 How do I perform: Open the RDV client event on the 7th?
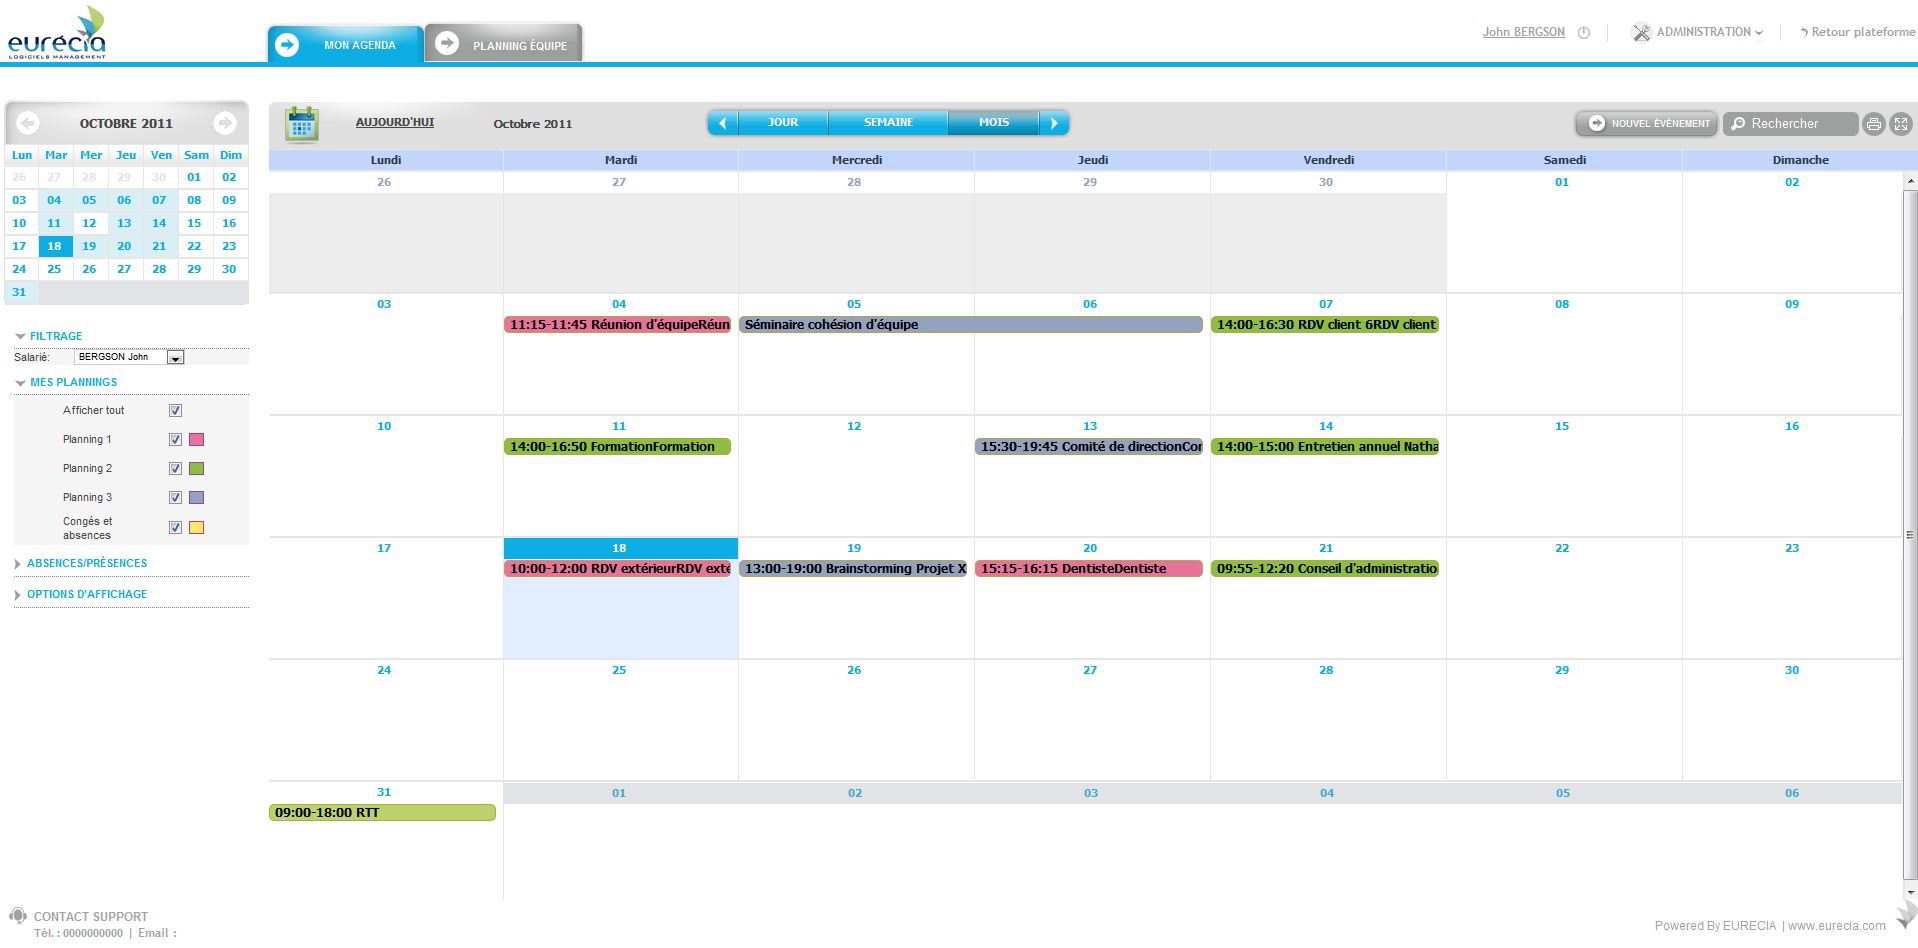pyautogui.click(x=1325, y=325)
